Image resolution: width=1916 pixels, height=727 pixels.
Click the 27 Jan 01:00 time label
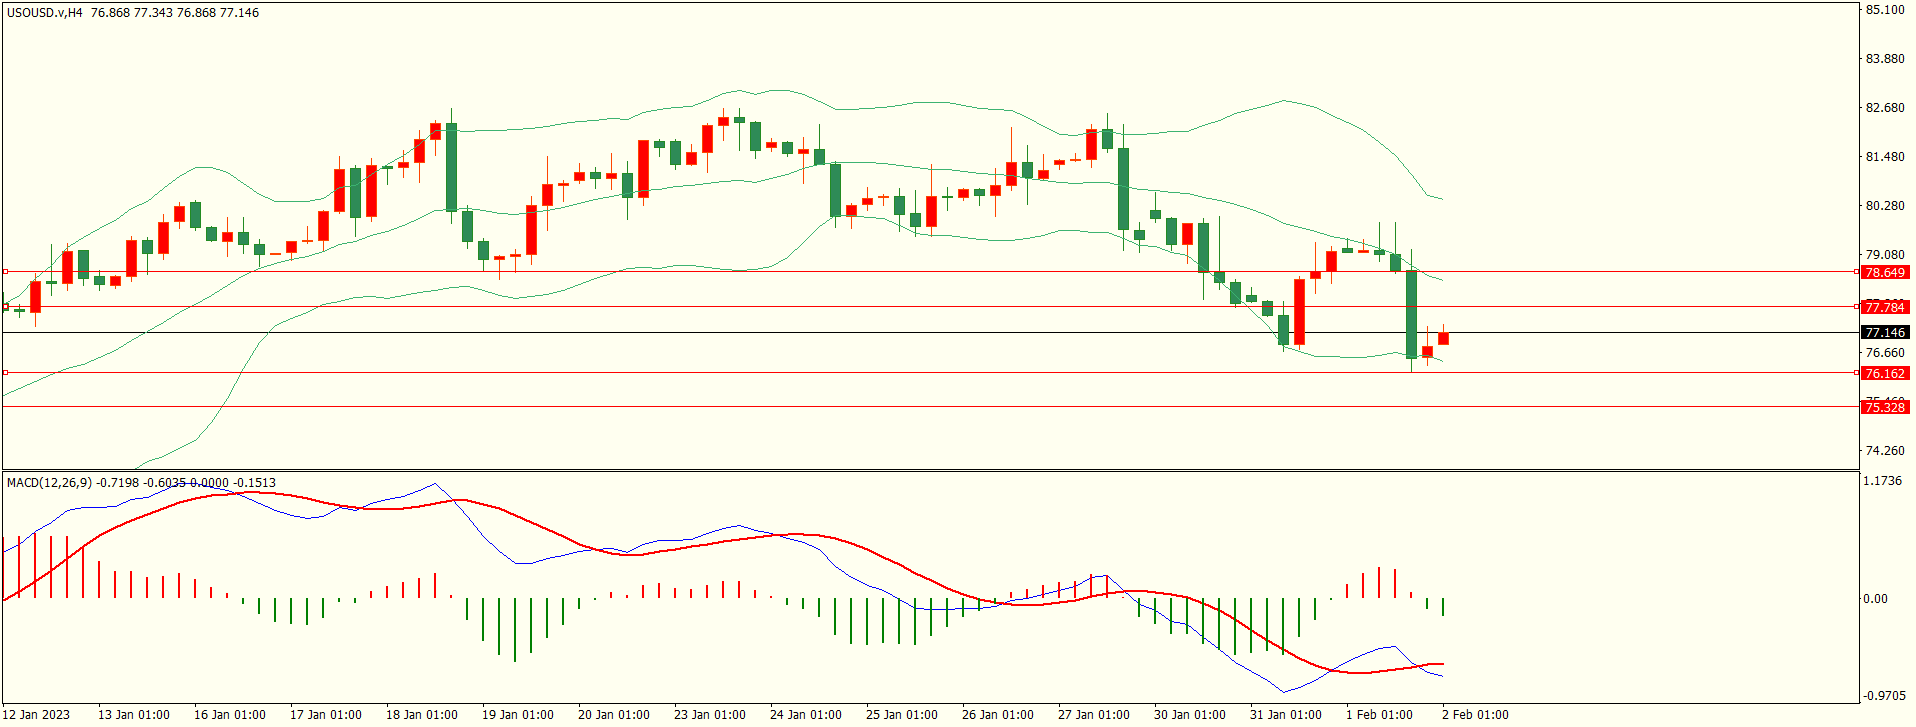coord(1093,714)
